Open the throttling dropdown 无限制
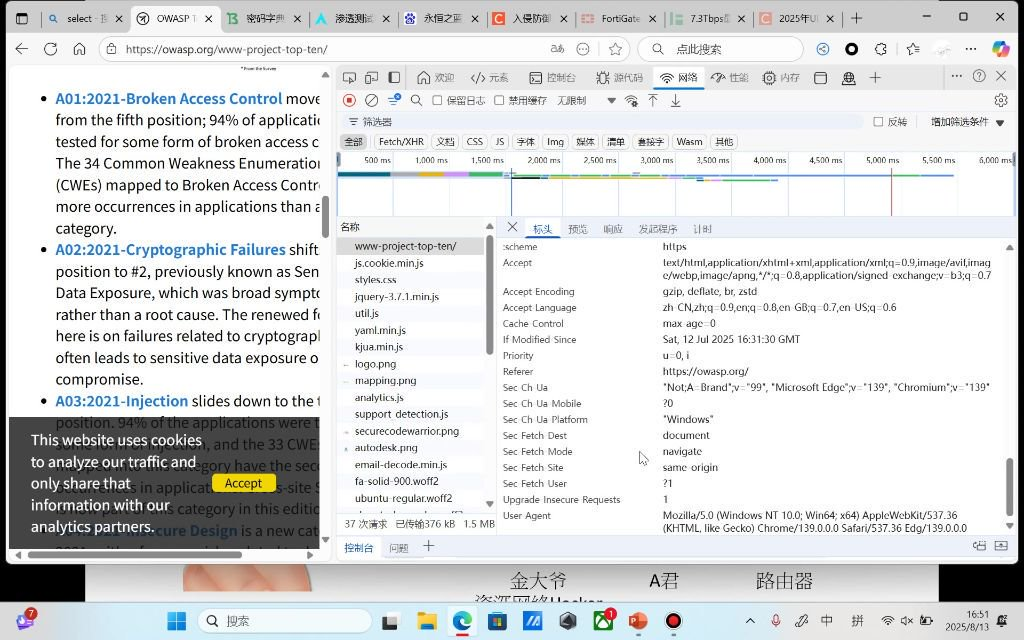The image size is (1024, 640). tap(586, 101)
